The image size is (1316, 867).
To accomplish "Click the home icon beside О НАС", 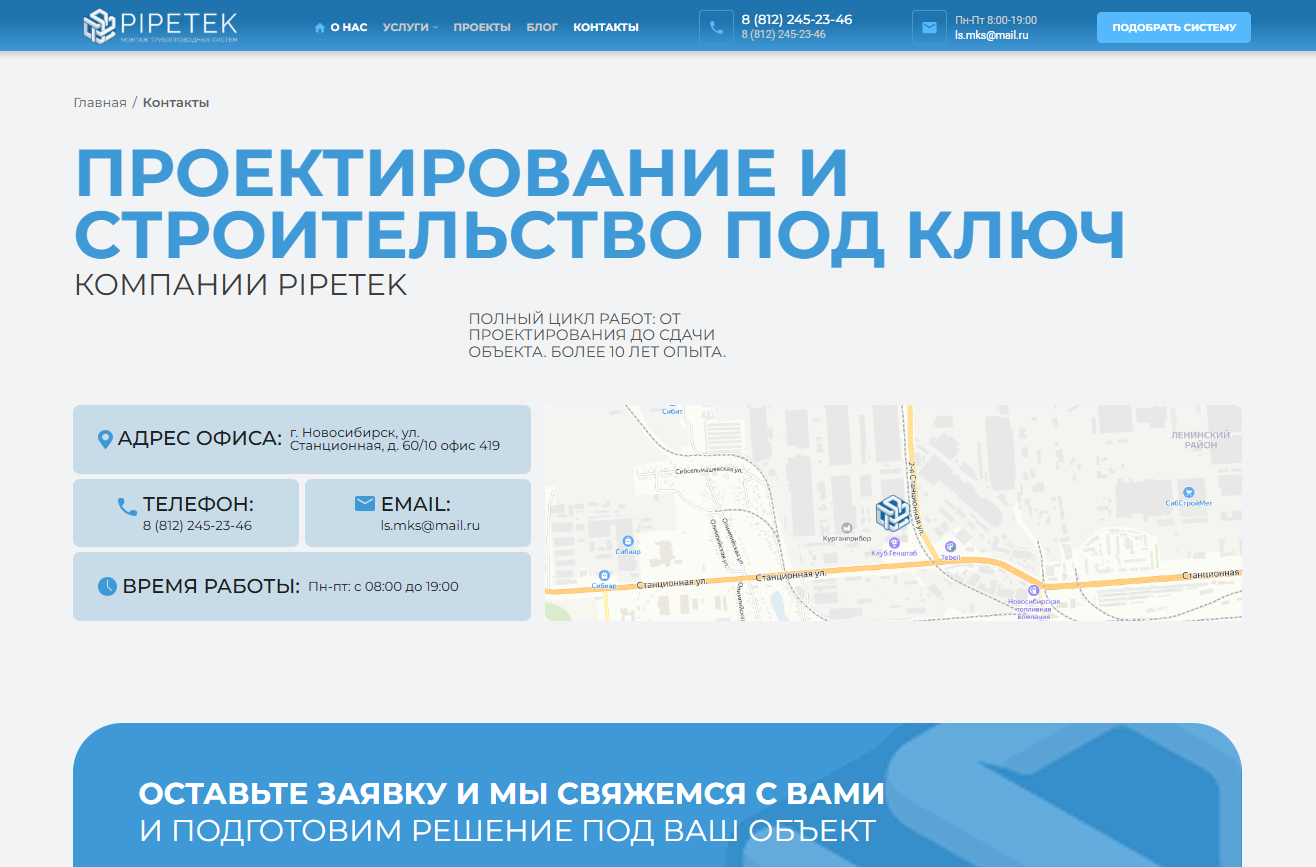I will coord(320,28).
